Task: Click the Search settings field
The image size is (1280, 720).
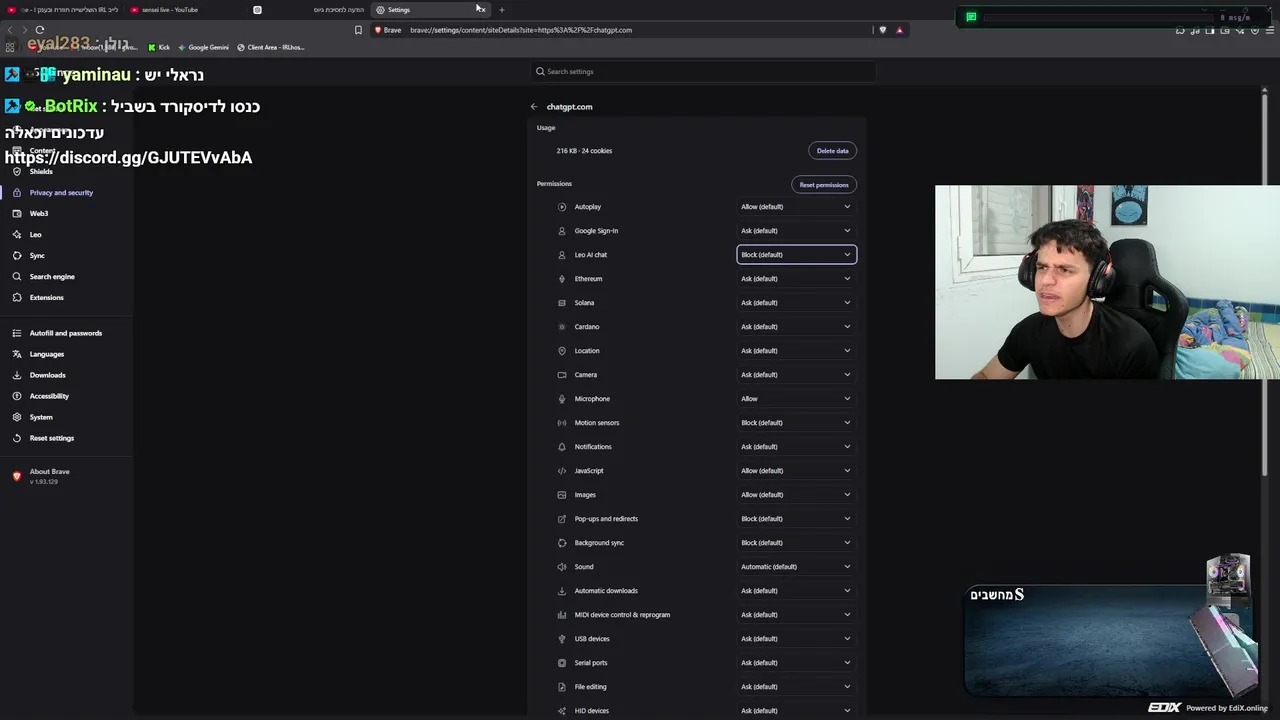Action: 703,72
